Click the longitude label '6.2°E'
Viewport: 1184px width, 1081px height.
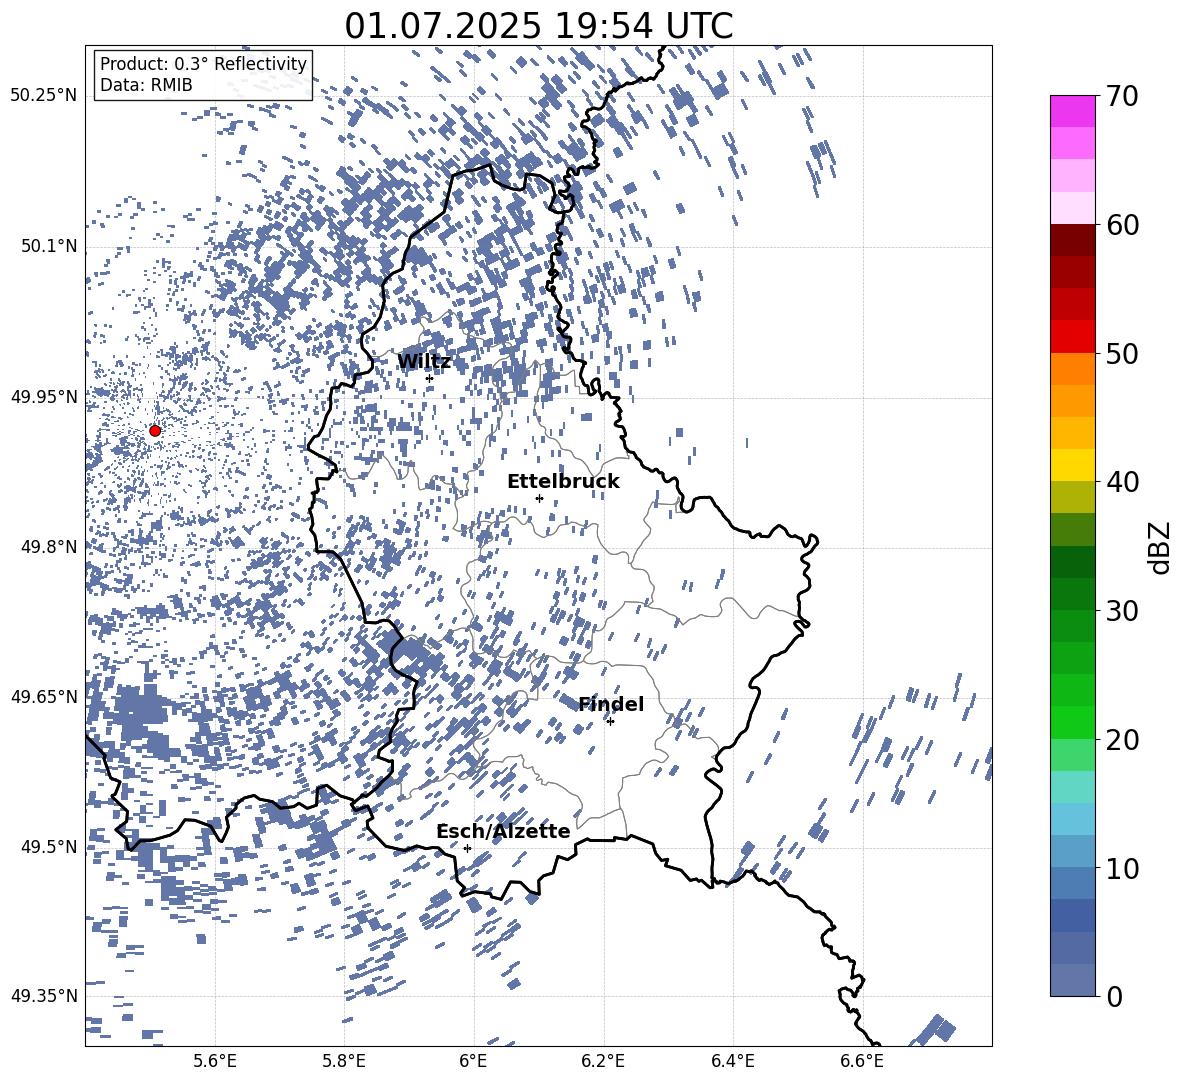click(x=603, y=1061)
